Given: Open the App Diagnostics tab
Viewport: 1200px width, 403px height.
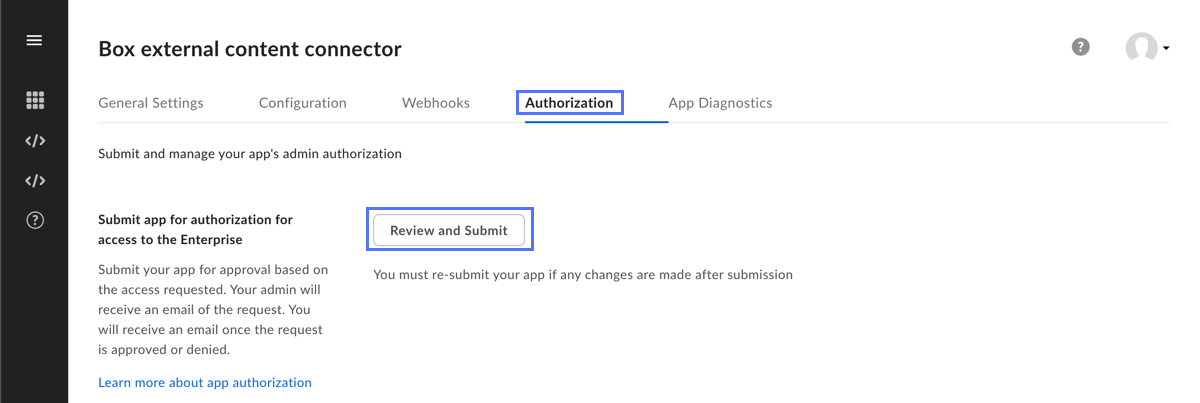Looking at the screenshot, I should coord(720,103).
